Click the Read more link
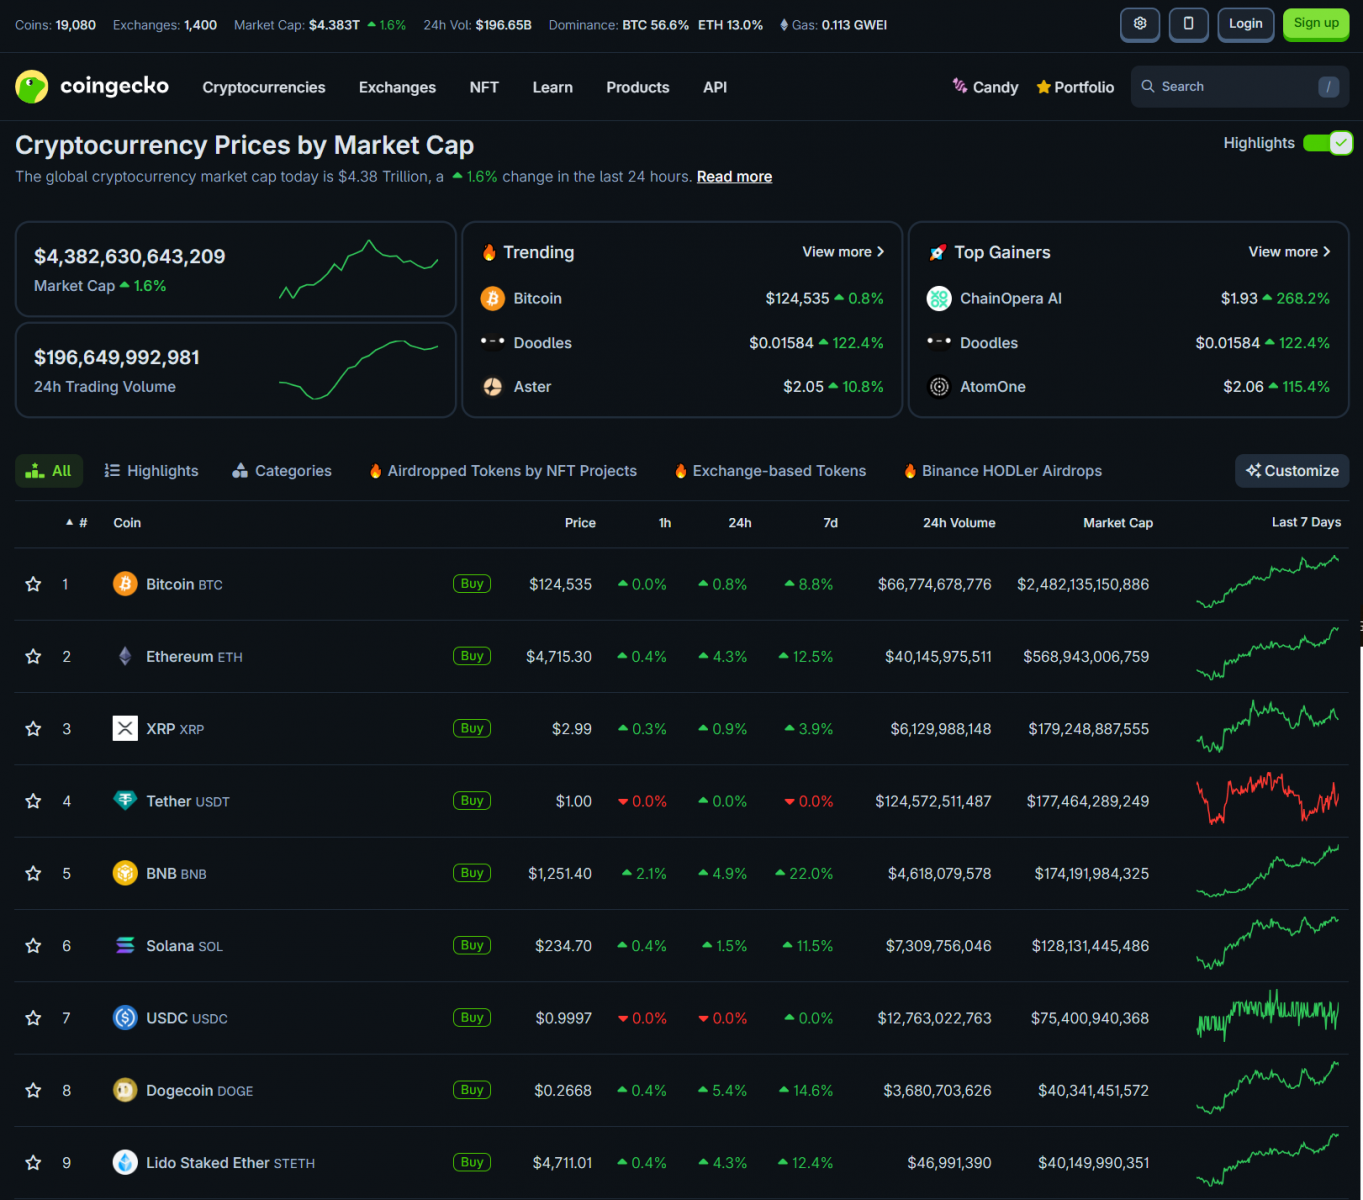This screenshot has width=1363, height=1200. [x=734, y=176]
